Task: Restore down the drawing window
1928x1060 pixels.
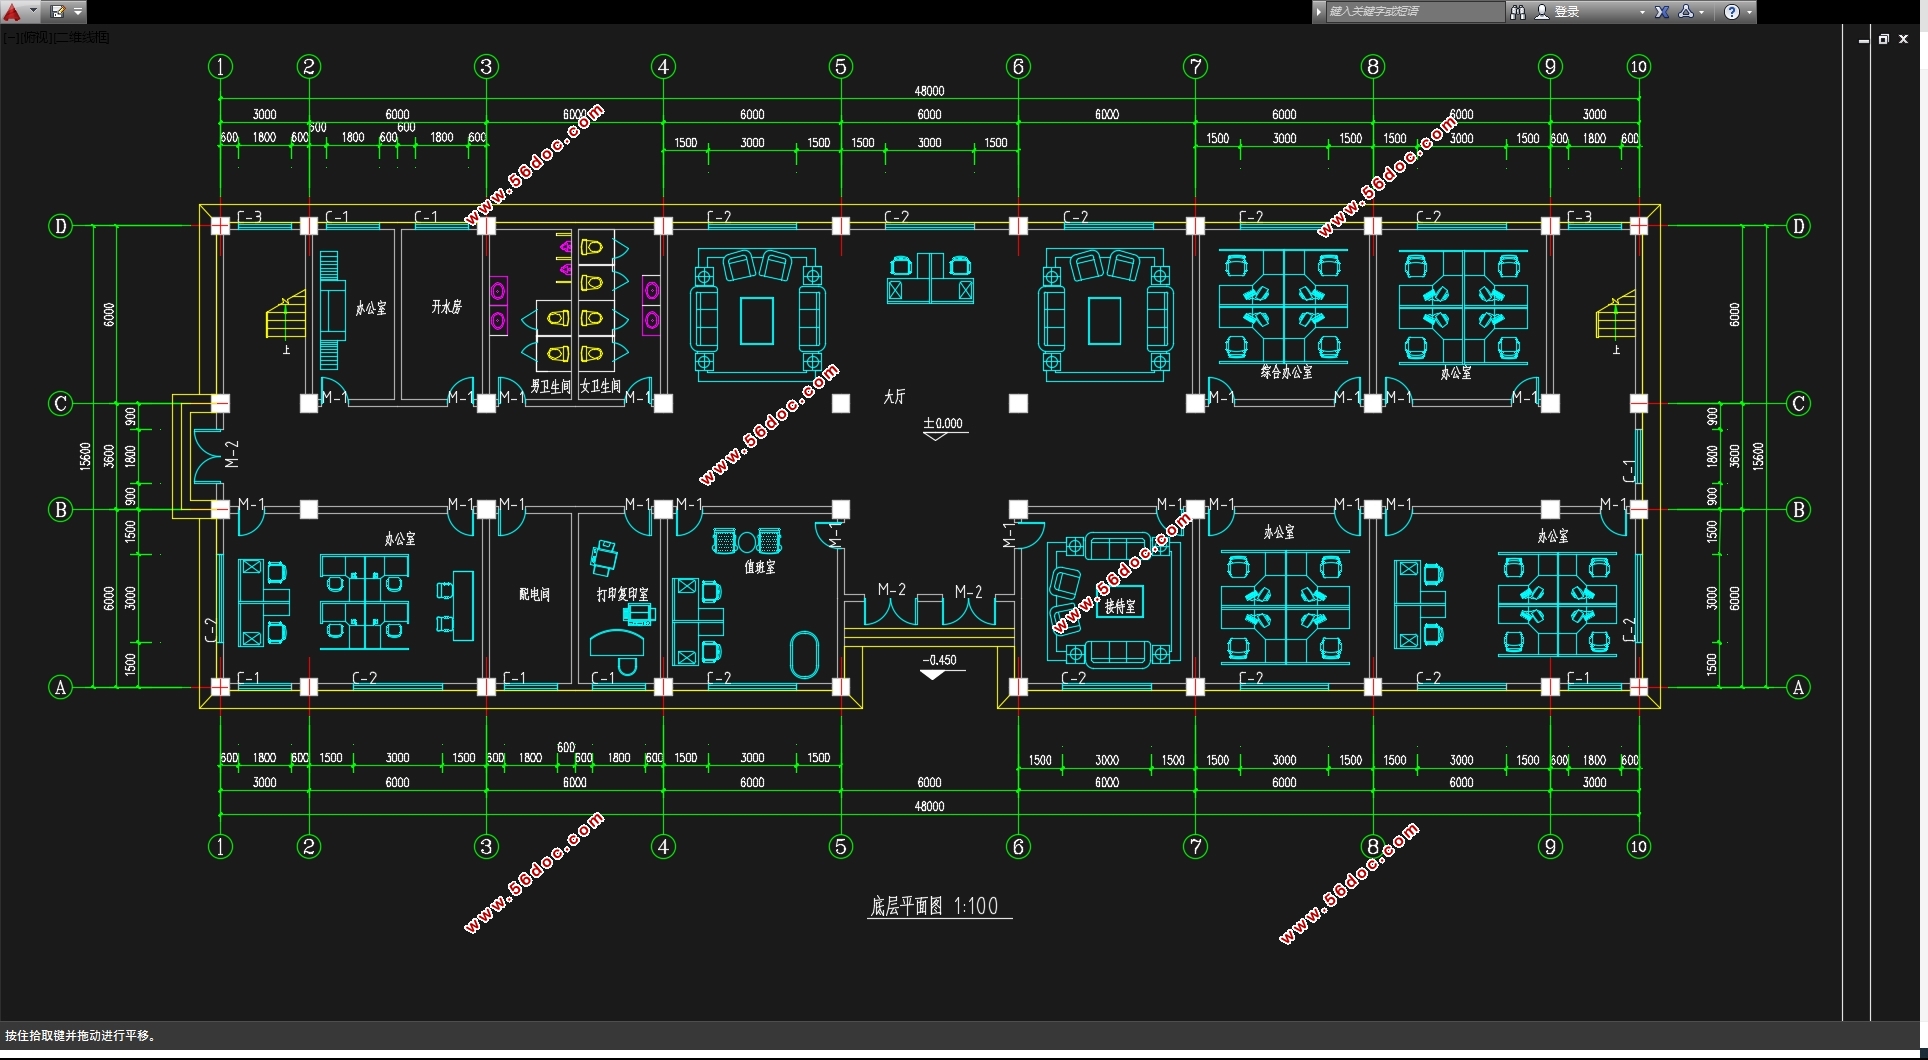Action: 1883,39
